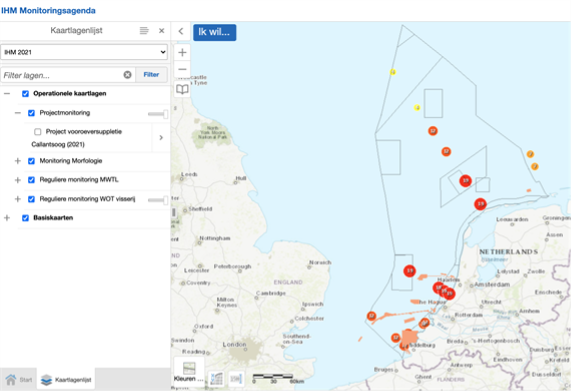Click the London label on the map
The width and height of the screenshot is (572, 392).
pos(235,345)
